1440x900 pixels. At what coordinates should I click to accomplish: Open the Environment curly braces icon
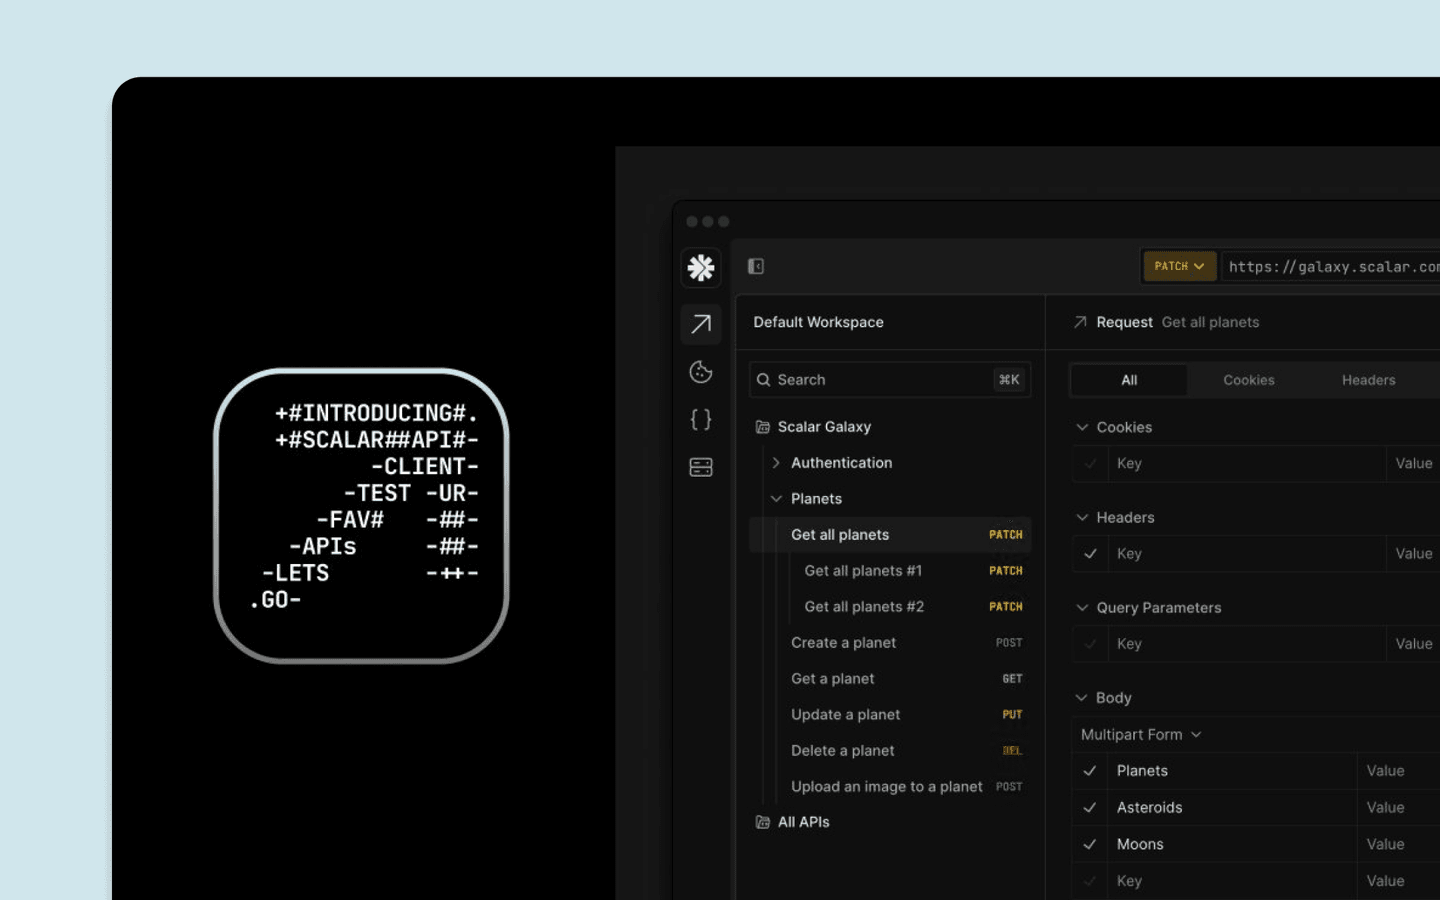[701, 419]
